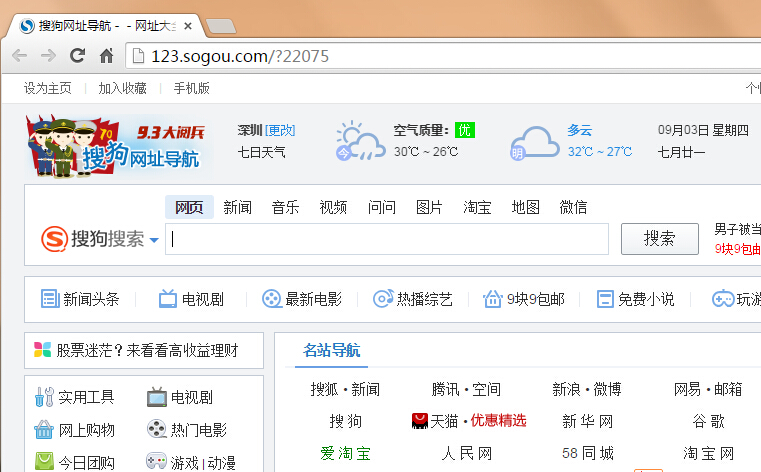
Task: Click the 今日团购 bag icon
Action: 44,461
